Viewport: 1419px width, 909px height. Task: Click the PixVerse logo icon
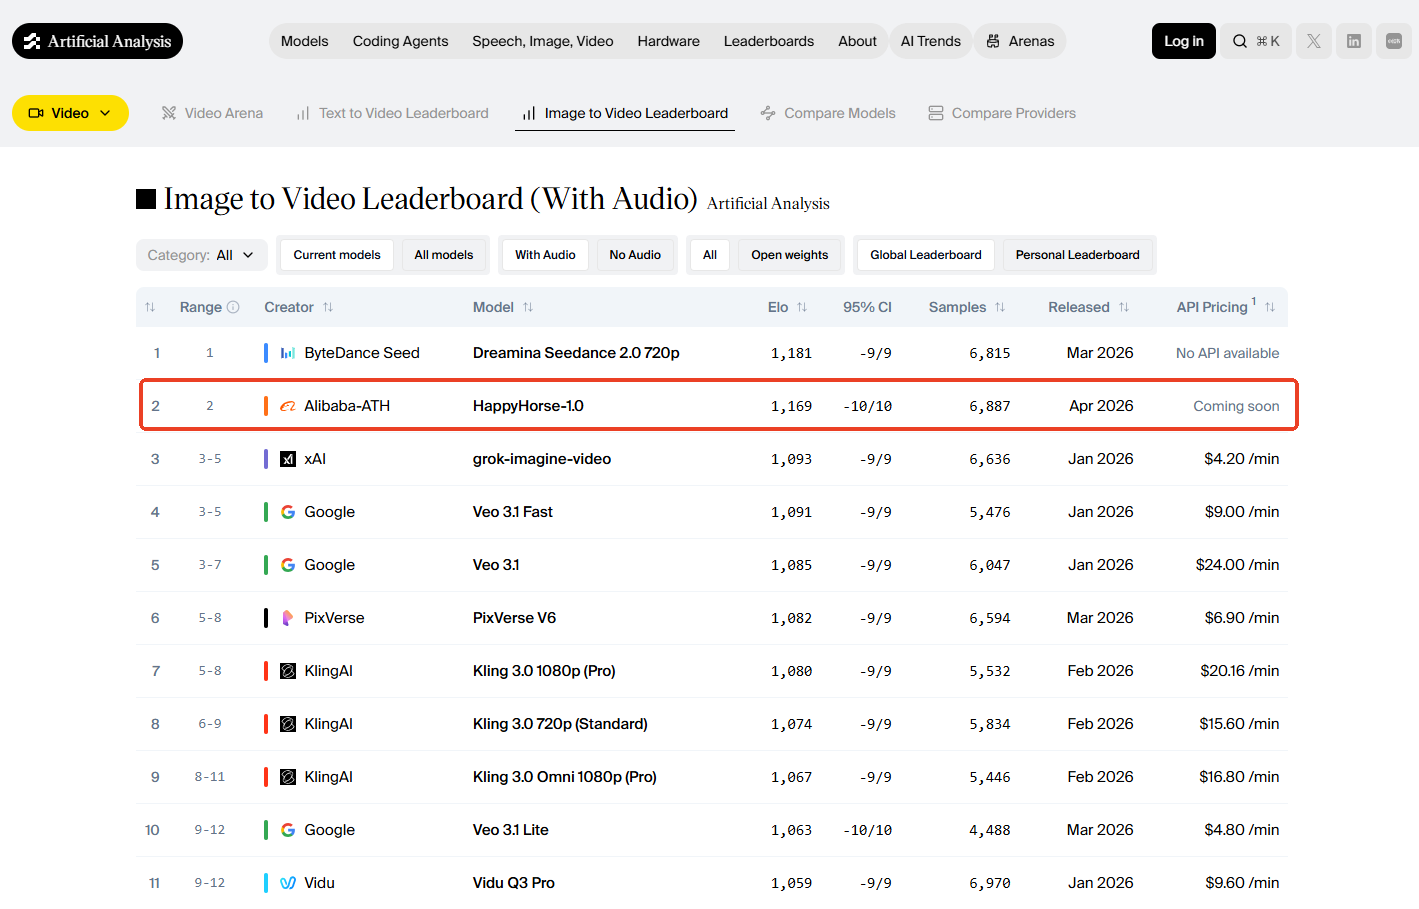tap(288, 618)
